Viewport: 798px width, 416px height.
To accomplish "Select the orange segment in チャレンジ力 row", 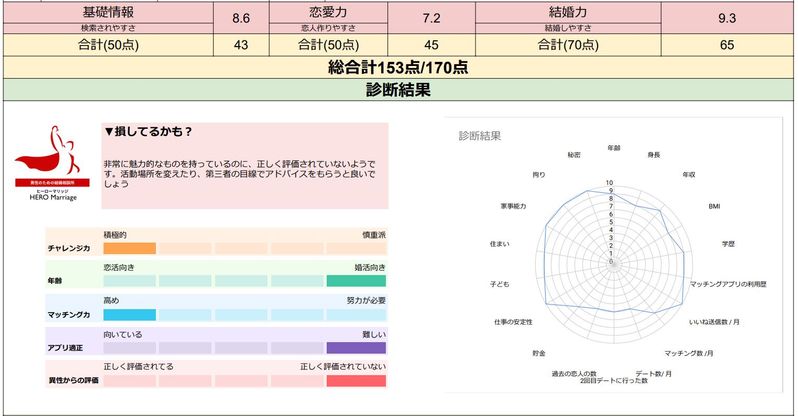I will tap(129, 248).
